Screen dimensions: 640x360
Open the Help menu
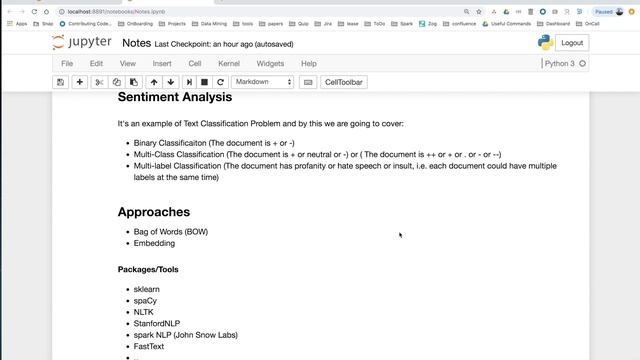pos(309,64)
